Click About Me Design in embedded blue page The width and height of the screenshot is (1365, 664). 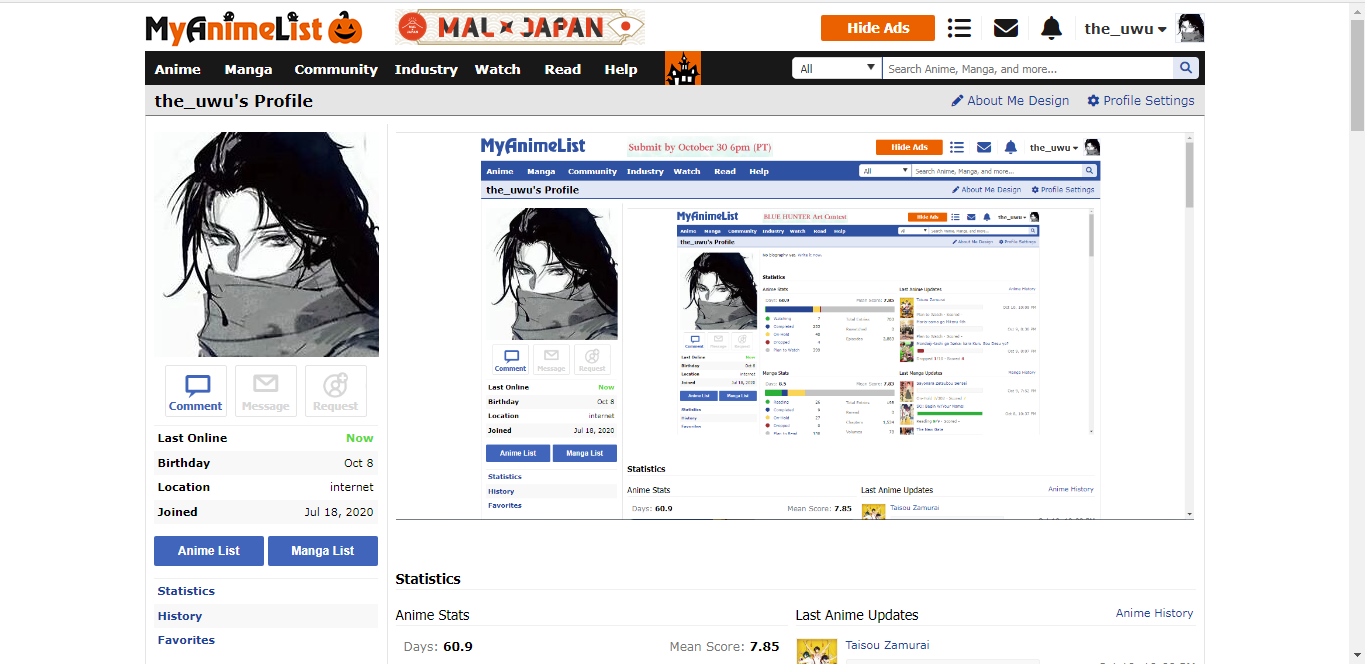986,190
